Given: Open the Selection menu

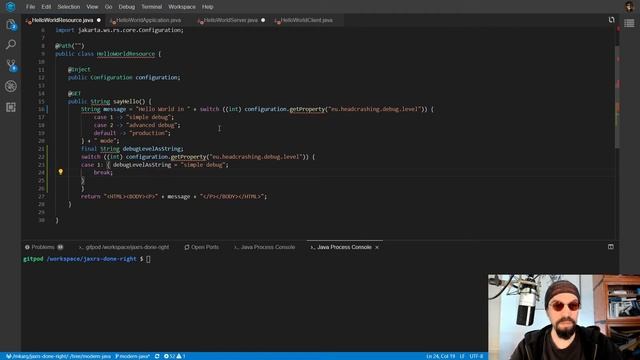Looking at the screenshot, I should pyautogui.click(x=69, y=7).
